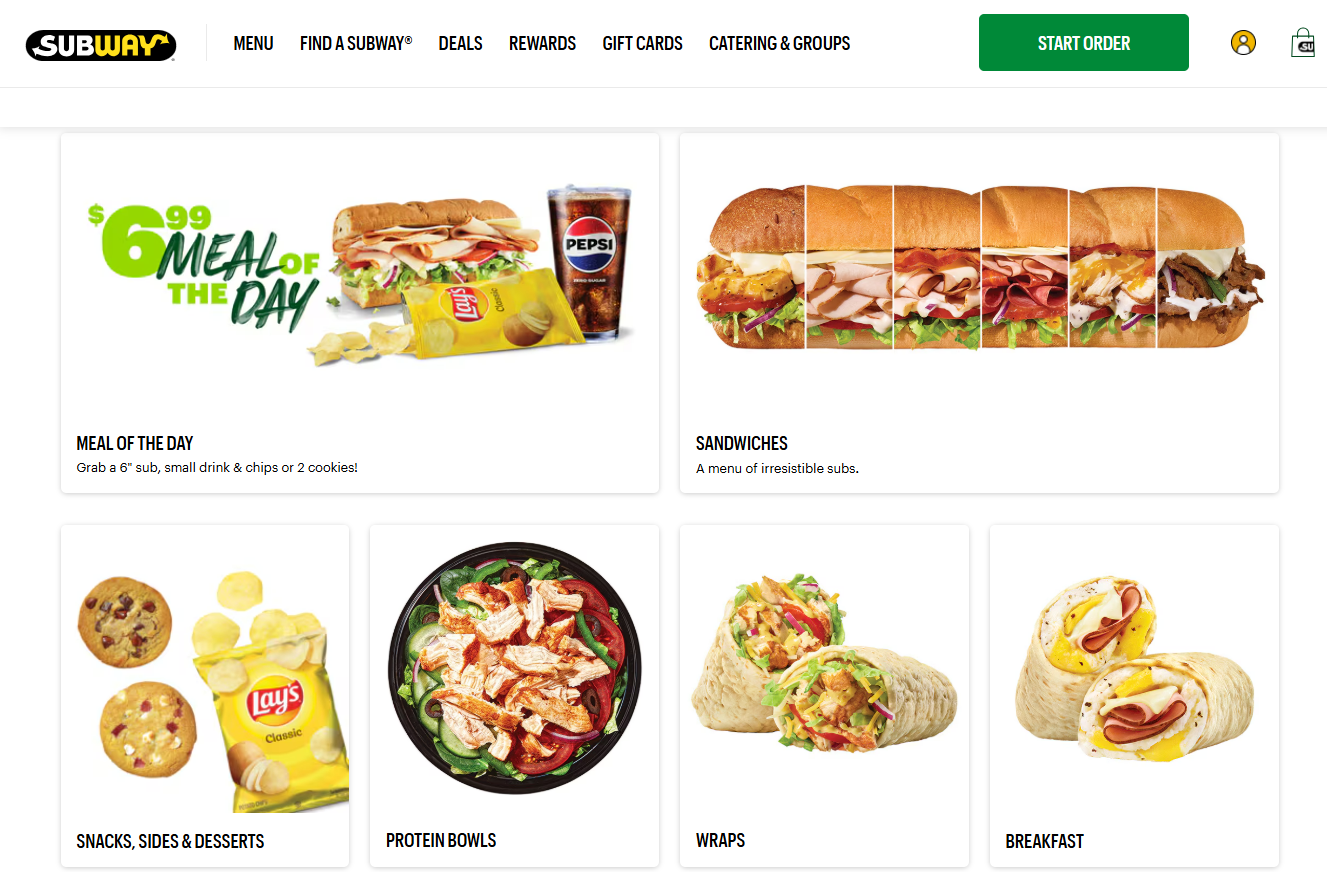Viewport: 1327px width, 872px height.
Task: Click the Sandwiches category title
Action: 742,443
